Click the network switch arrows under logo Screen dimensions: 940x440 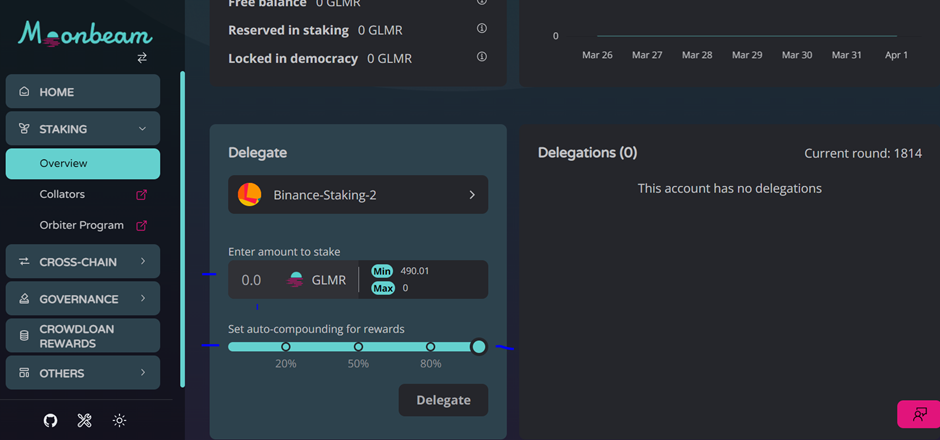coord(142,58)
